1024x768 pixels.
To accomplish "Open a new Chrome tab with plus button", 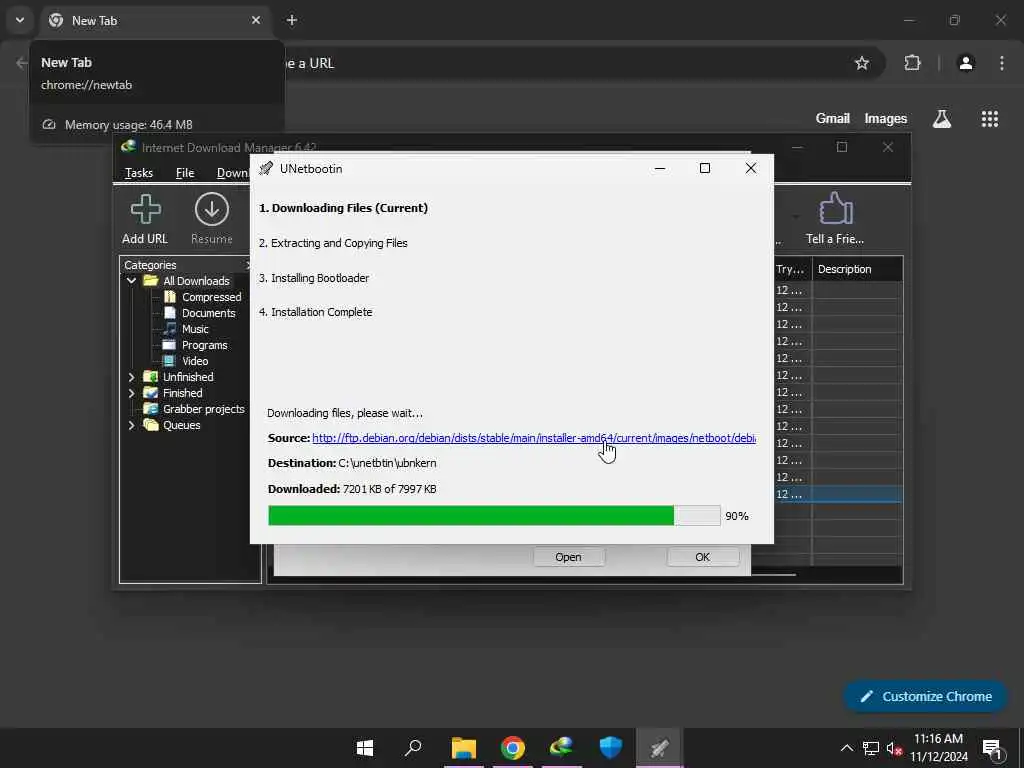I will (292, 20).
